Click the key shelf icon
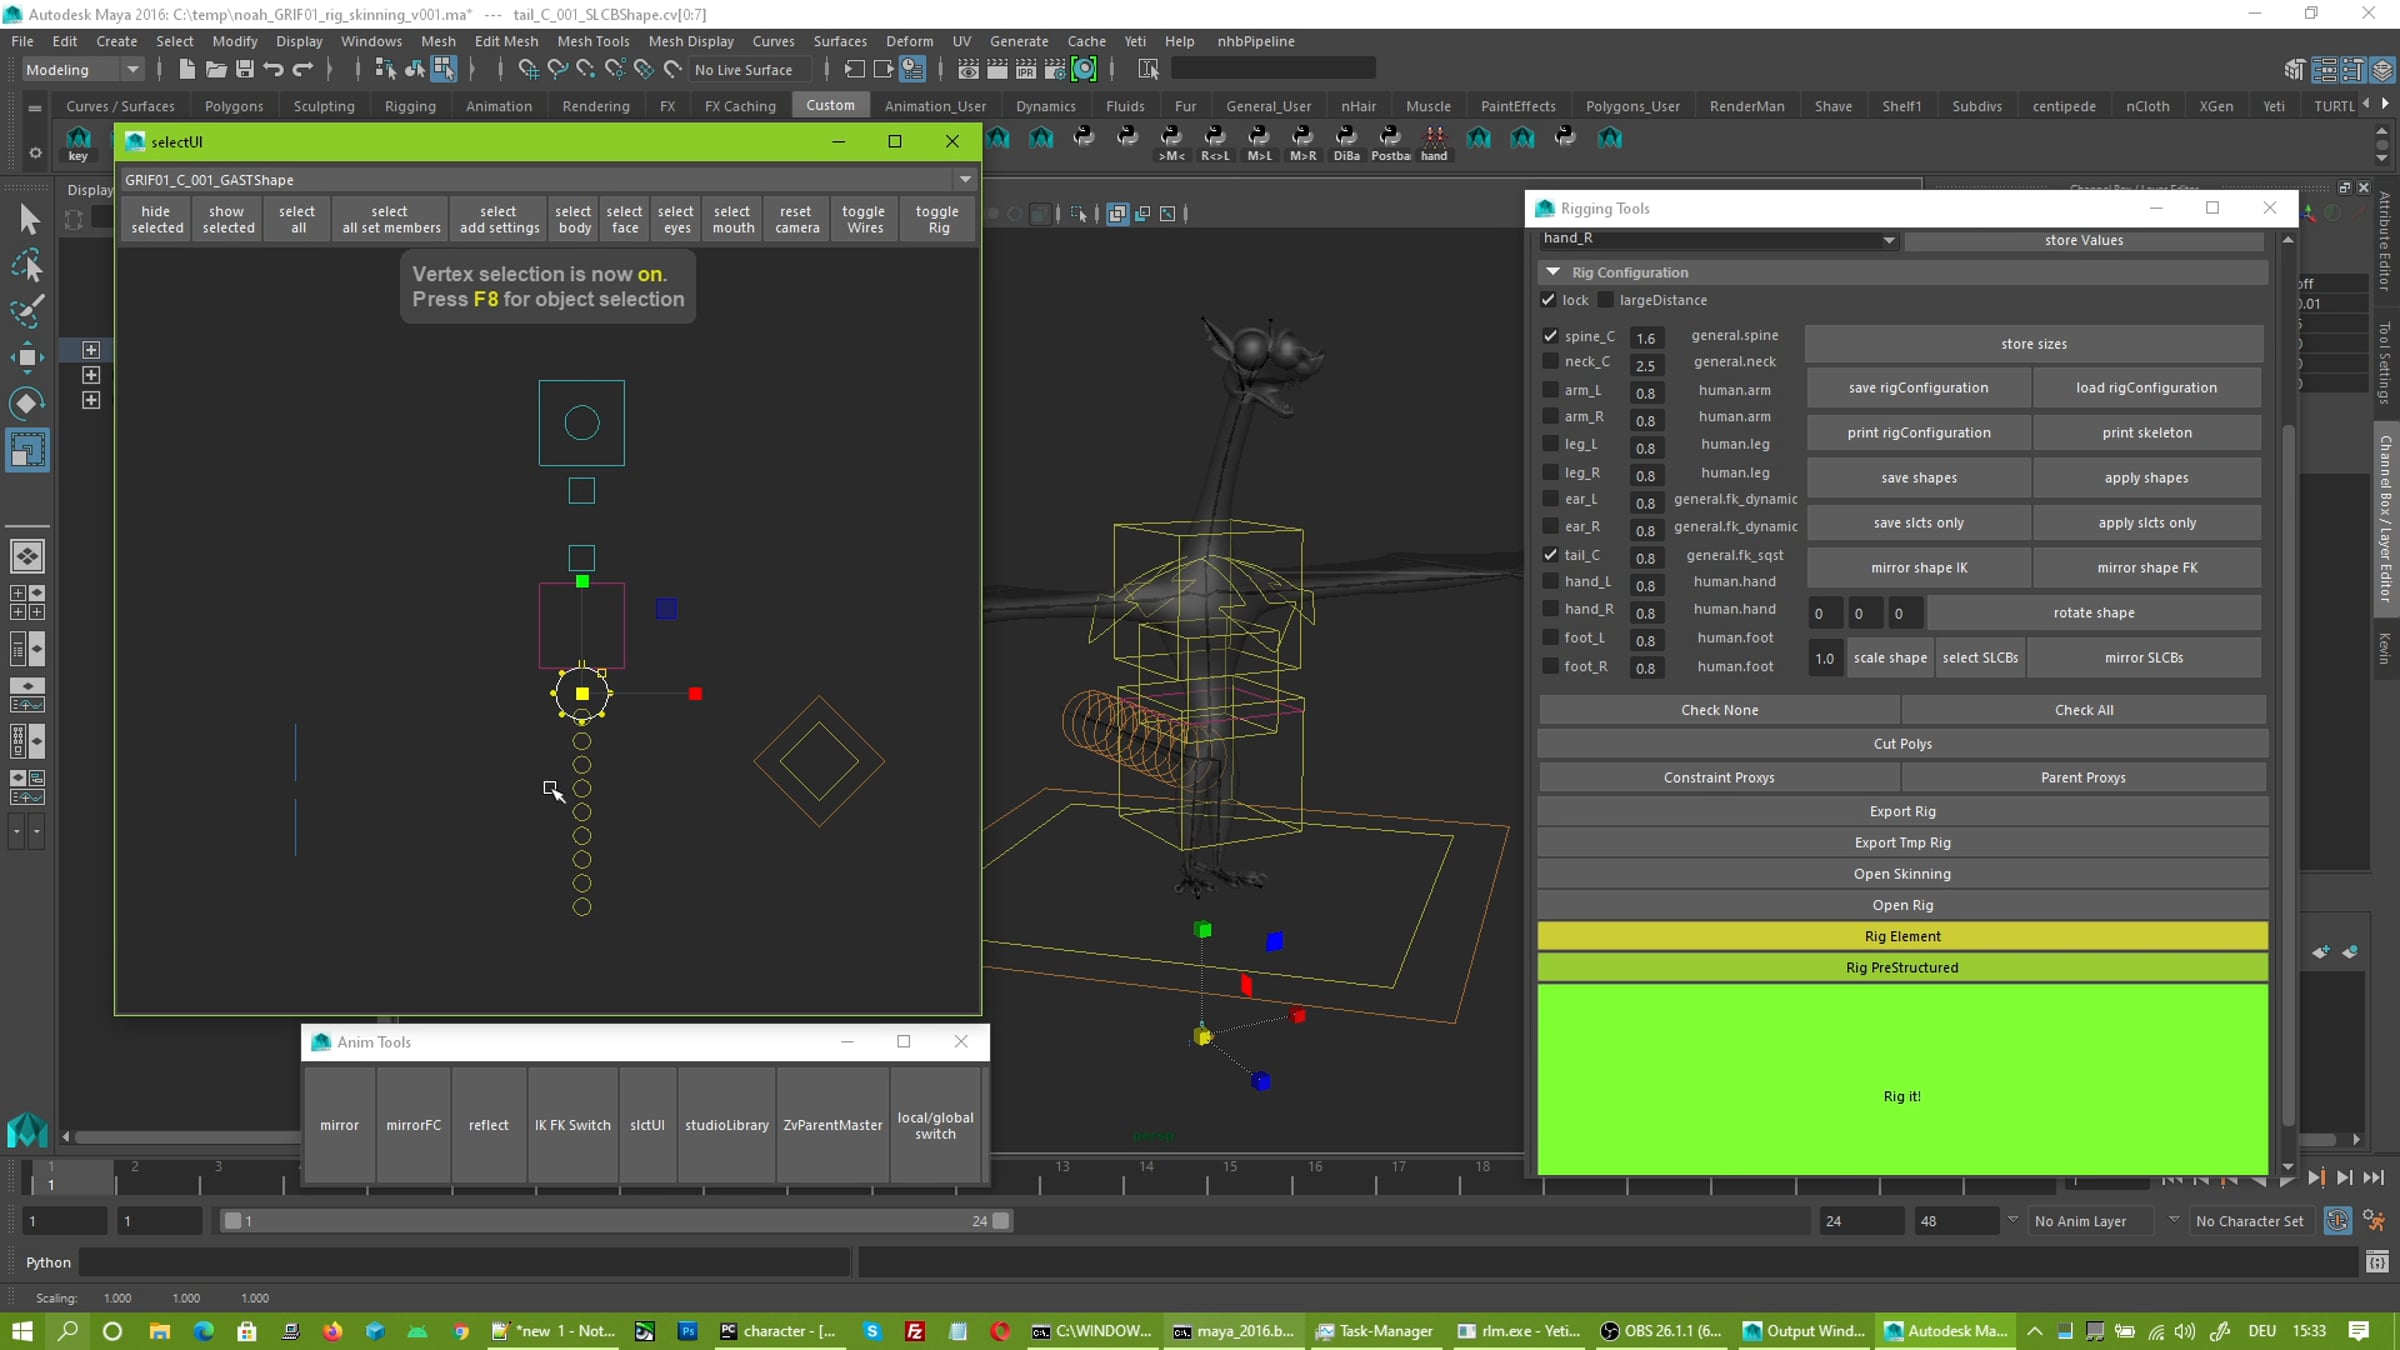 coord(78,143)
